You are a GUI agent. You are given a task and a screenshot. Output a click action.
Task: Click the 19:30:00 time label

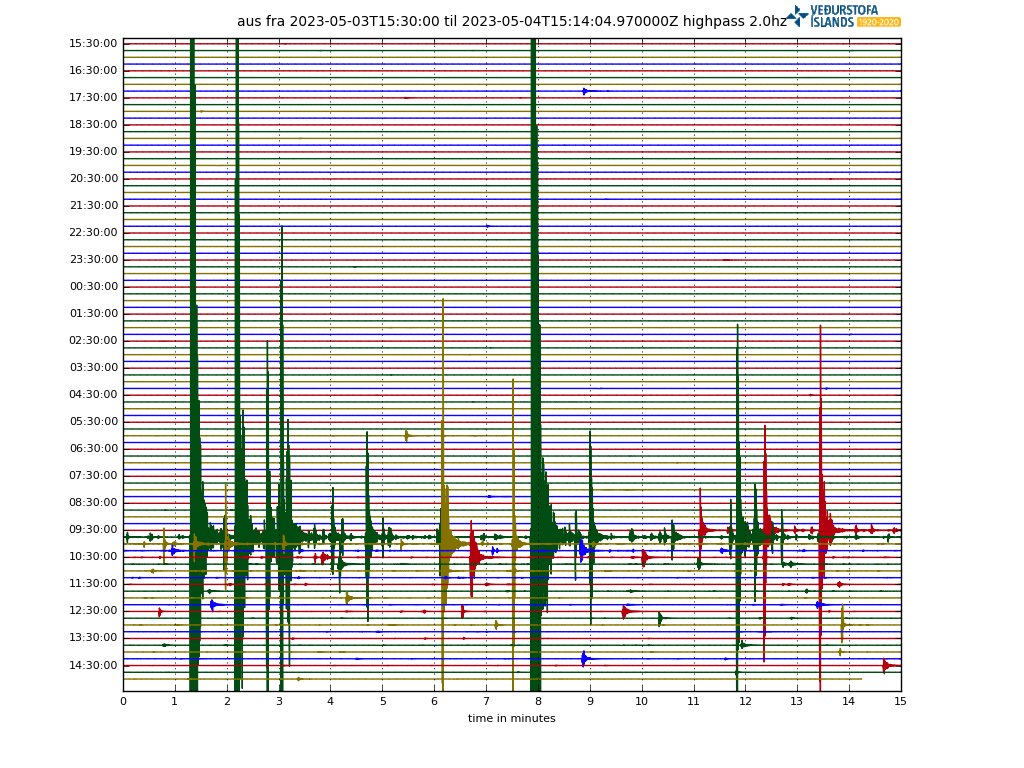[93, 152]
